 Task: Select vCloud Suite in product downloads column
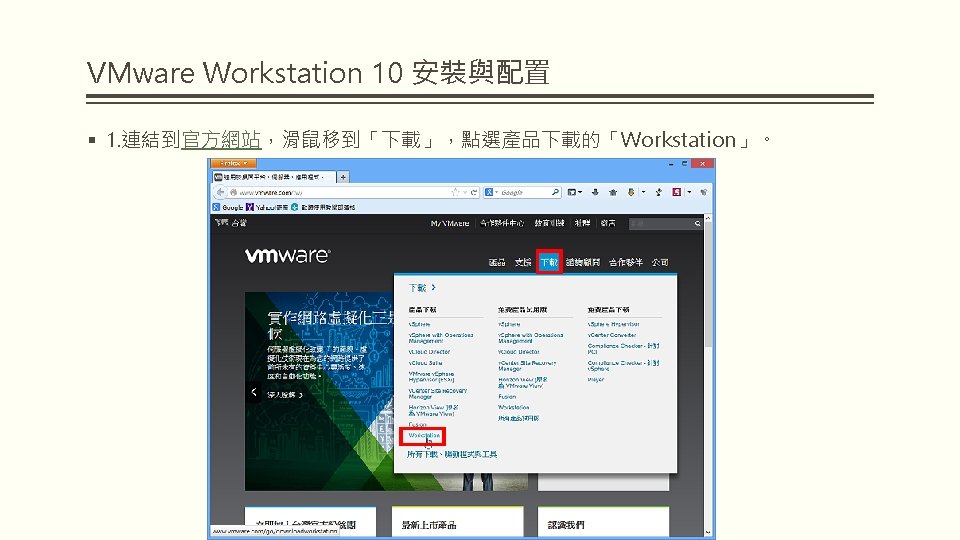point(426,363)
